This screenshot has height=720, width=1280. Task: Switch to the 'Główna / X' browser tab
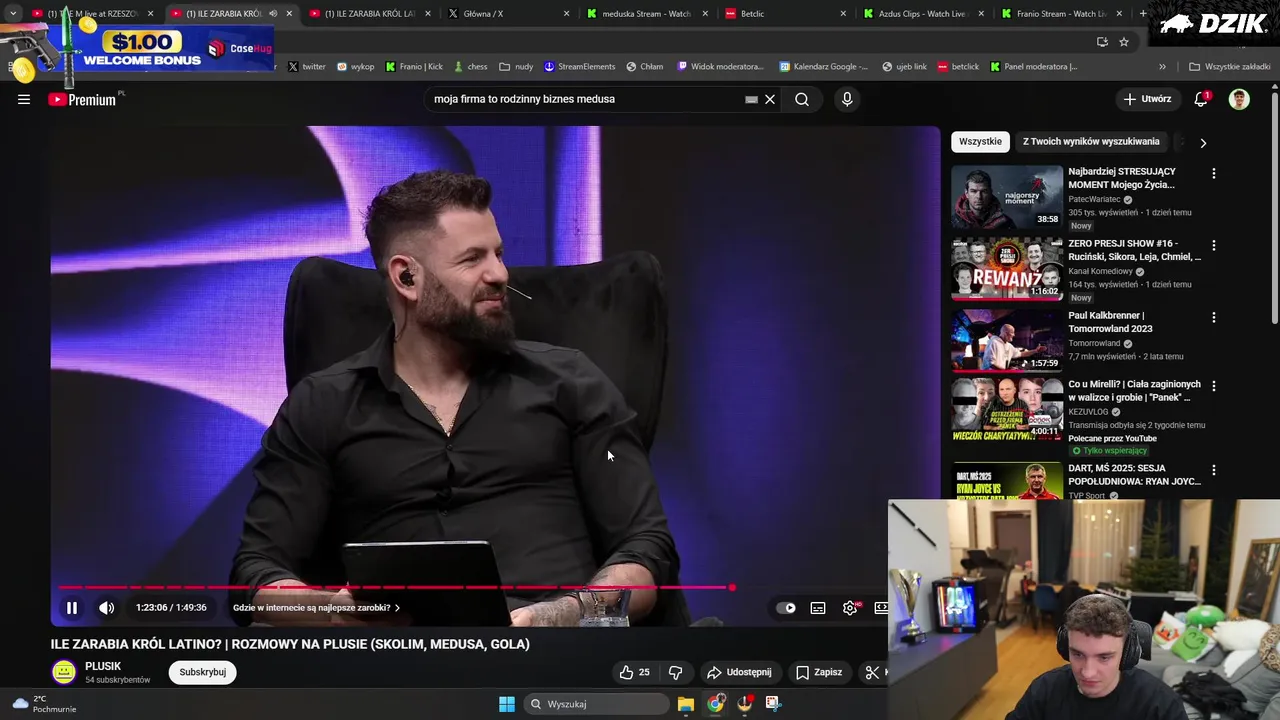pos(508,14)
